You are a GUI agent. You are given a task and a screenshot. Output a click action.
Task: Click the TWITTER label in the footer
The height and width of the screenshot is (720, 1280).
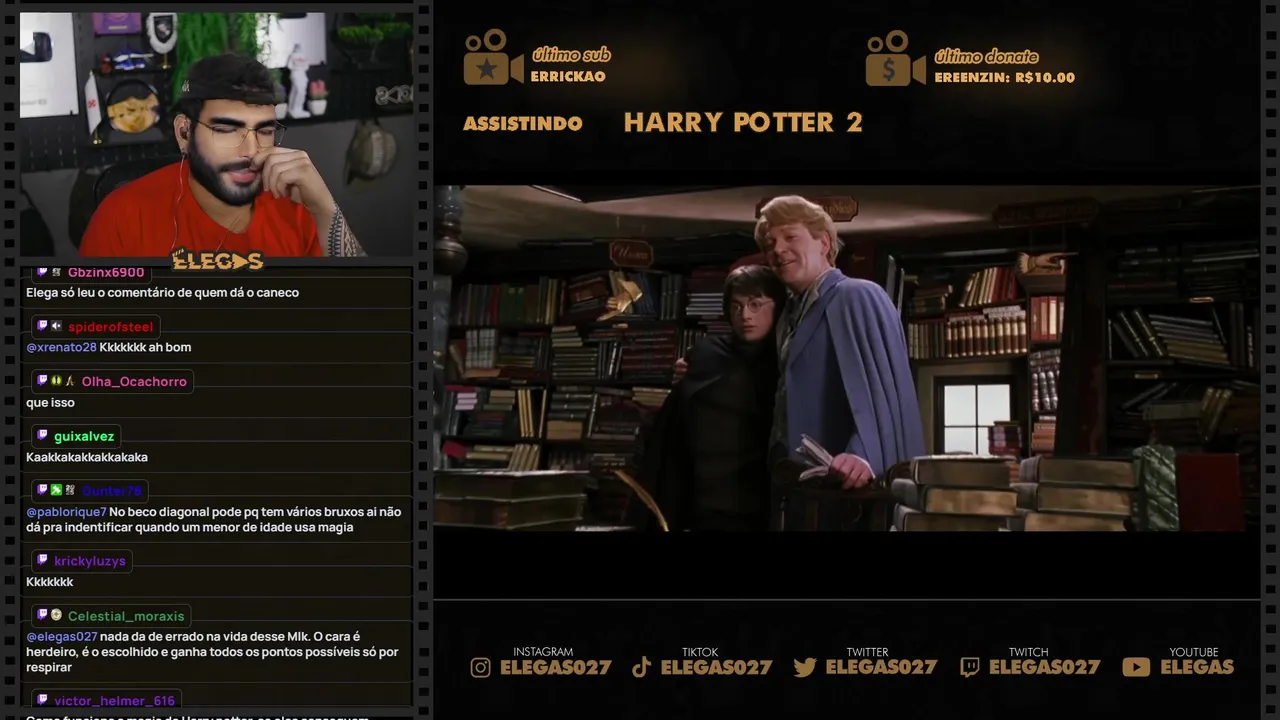[867, 652]
